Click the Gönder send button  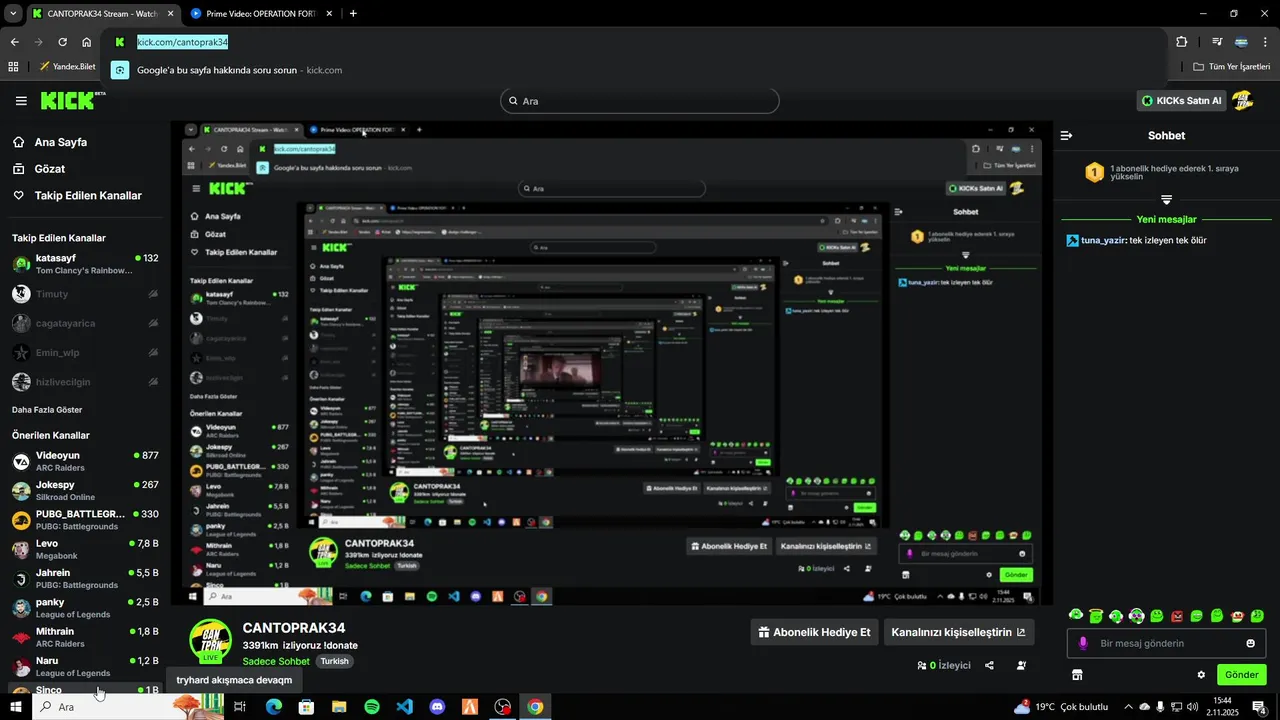click(1241, 675)
